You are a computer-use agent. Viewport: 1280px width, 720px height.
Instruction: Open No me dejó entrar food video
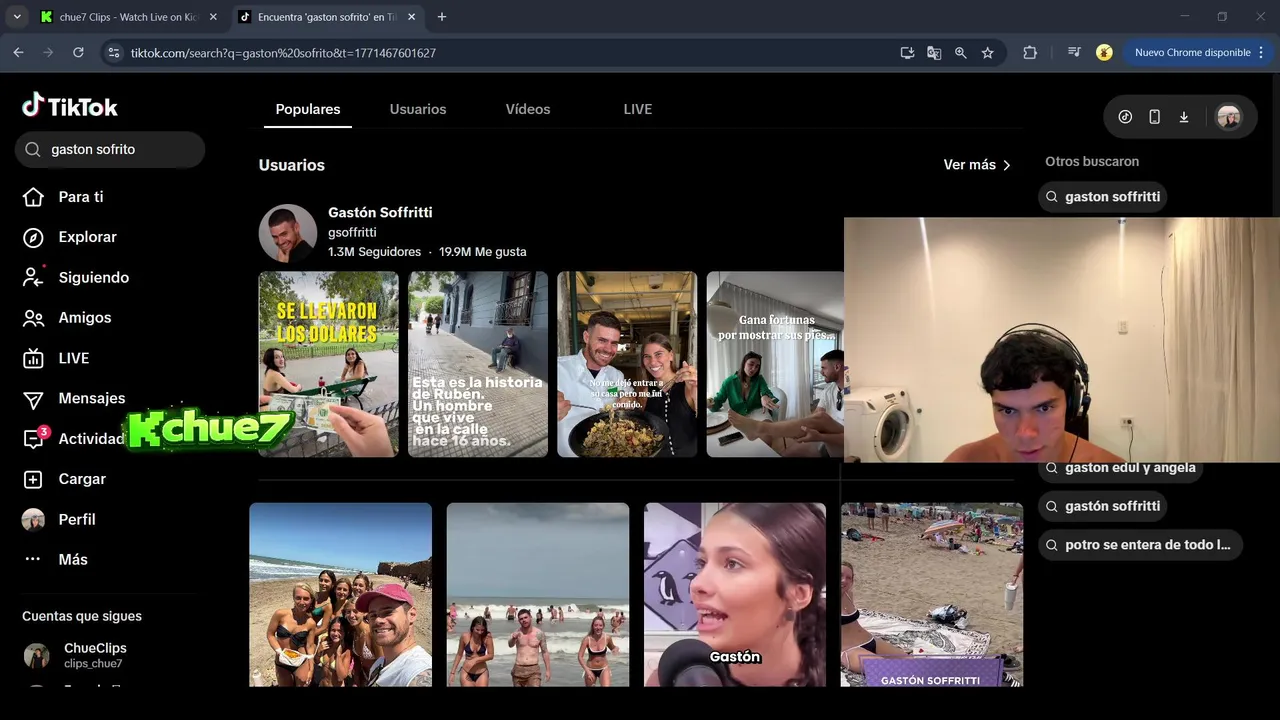[x=627, y=364]
